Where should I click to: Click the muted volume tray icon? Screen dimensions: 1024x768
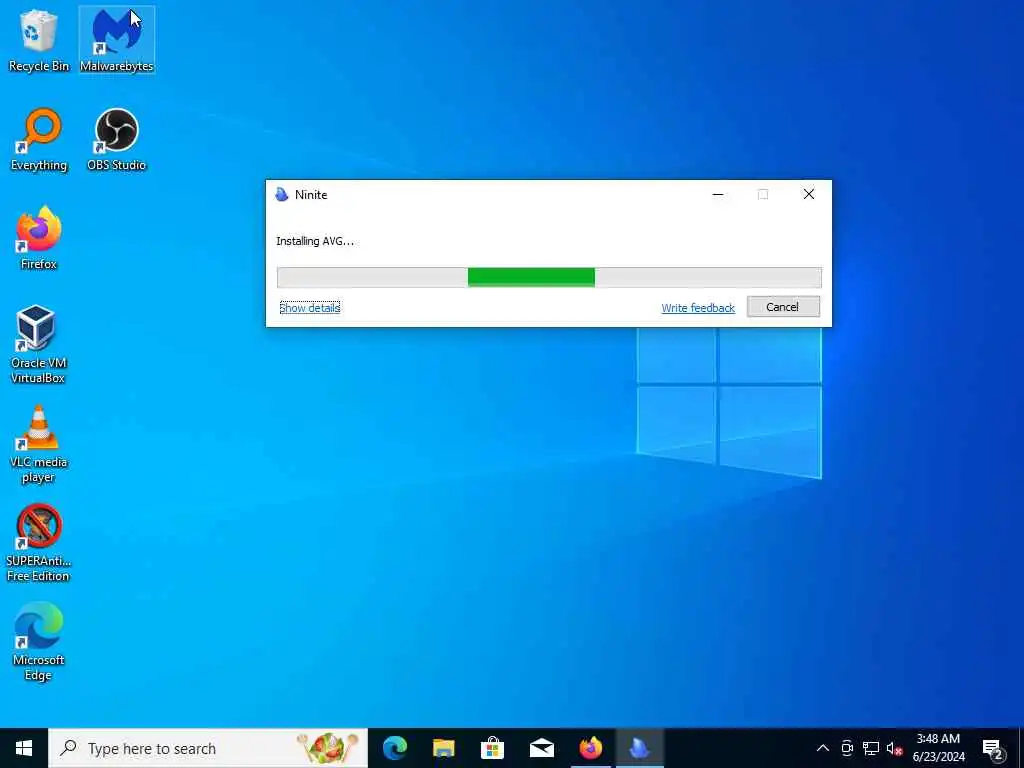pyautogui.click(x=894, y=748)
